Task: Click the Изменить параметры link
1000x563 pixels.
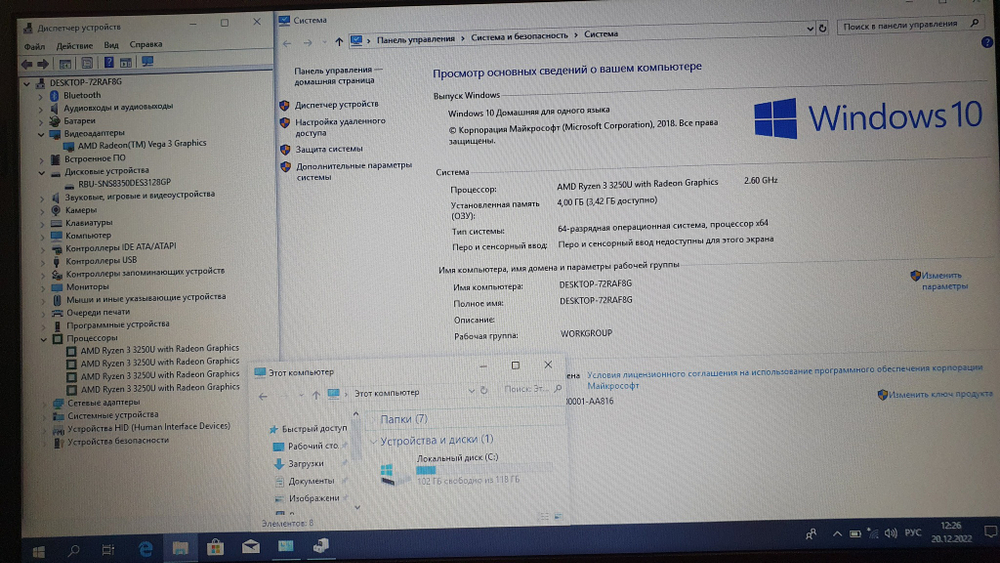Action: pos(944,281)
